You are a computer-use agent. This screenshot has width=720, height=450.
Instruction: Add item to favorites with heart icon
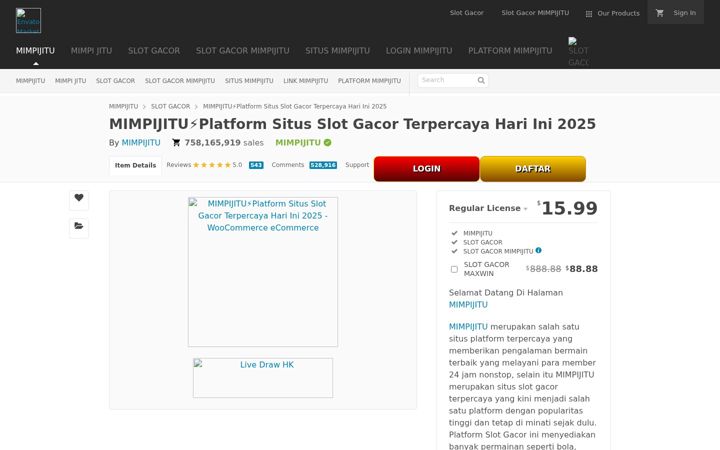pos(79,198)
